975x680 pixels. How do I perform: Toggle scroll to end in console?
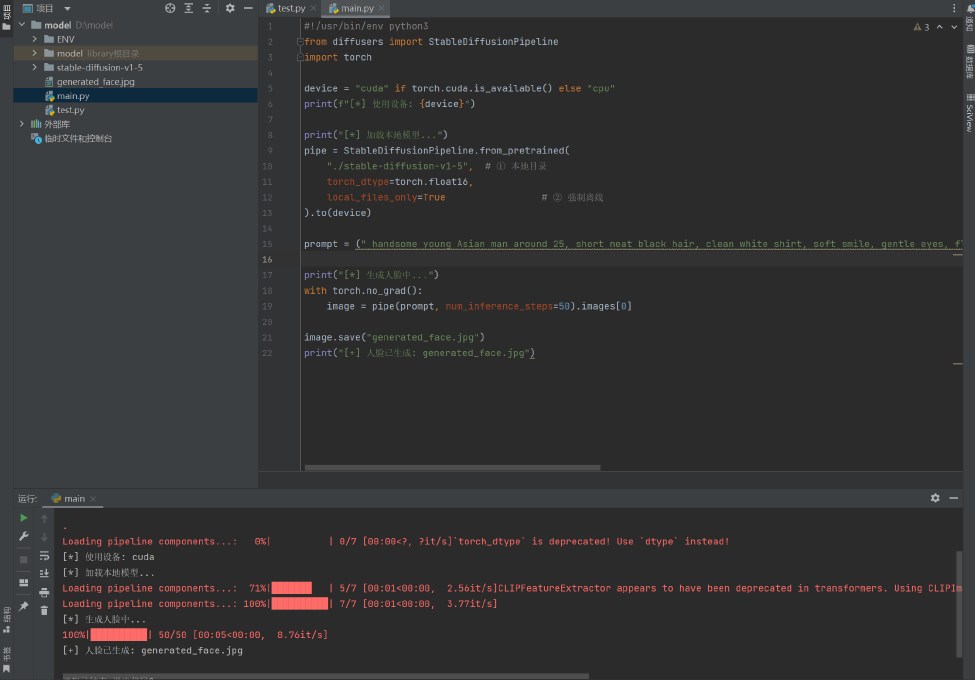click(44, 574)
